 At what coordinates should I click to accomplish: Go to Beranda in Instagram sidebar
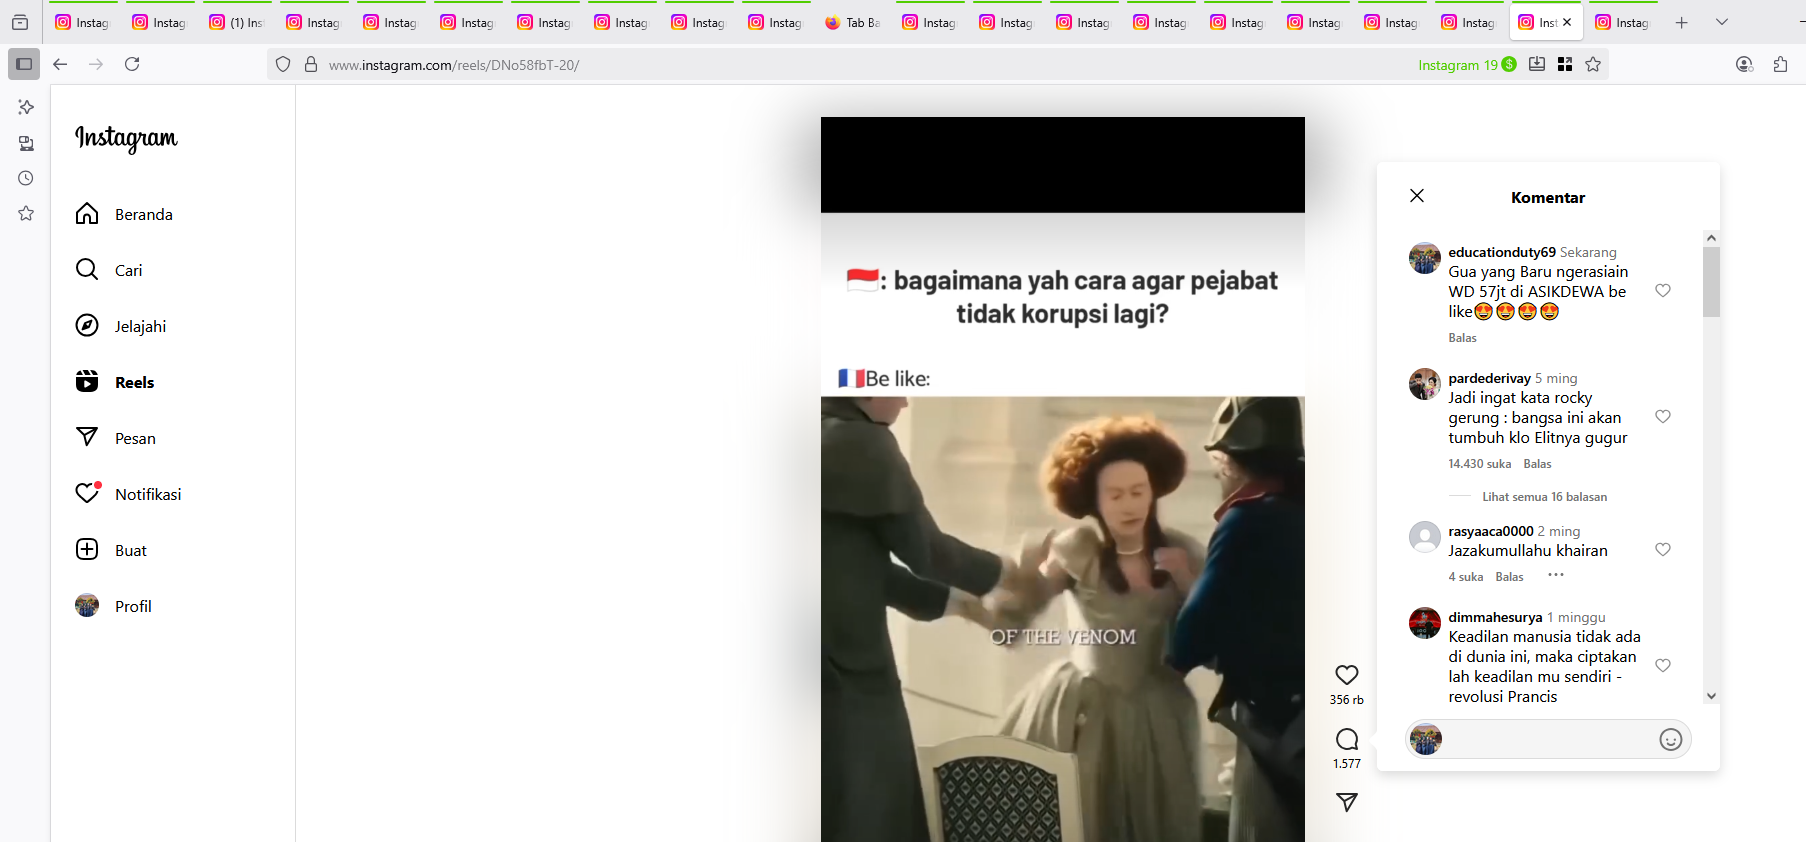pos(124,214)
